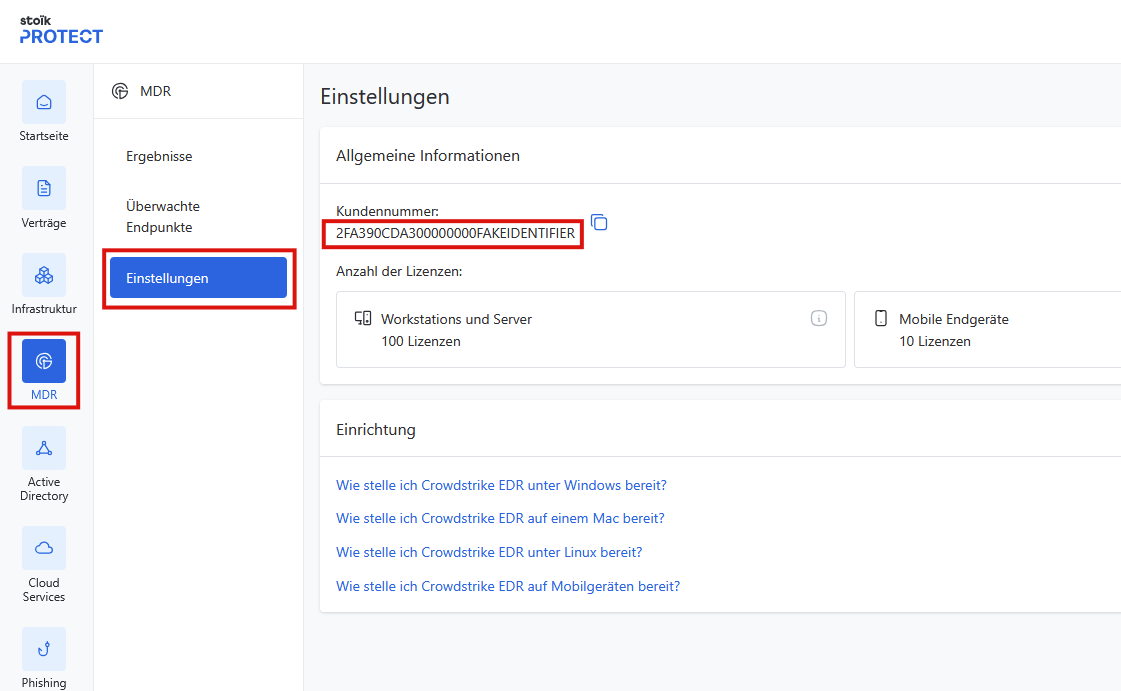1121x691 pixels.
Task: Click the Stoïk Protect logo
Action: [61, 30]
